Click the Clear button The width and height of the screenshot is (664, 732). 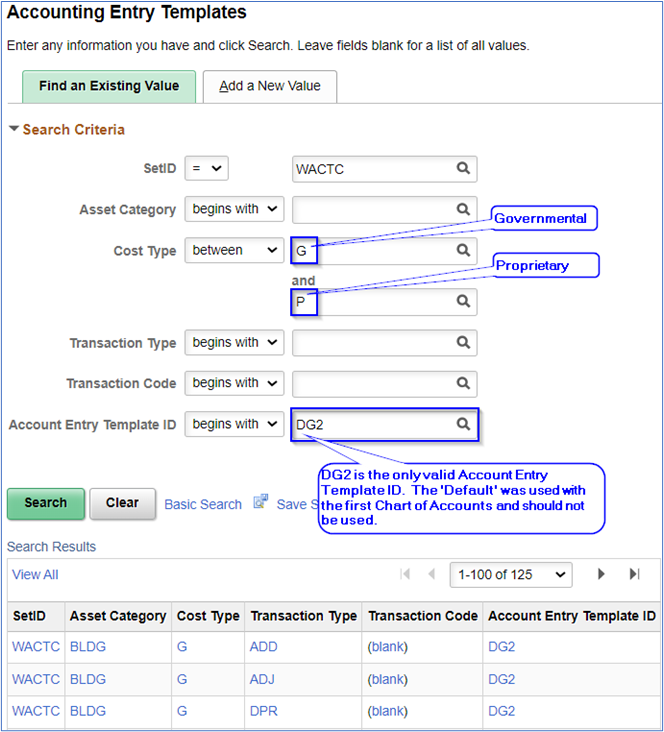click(x=122, y=503)
